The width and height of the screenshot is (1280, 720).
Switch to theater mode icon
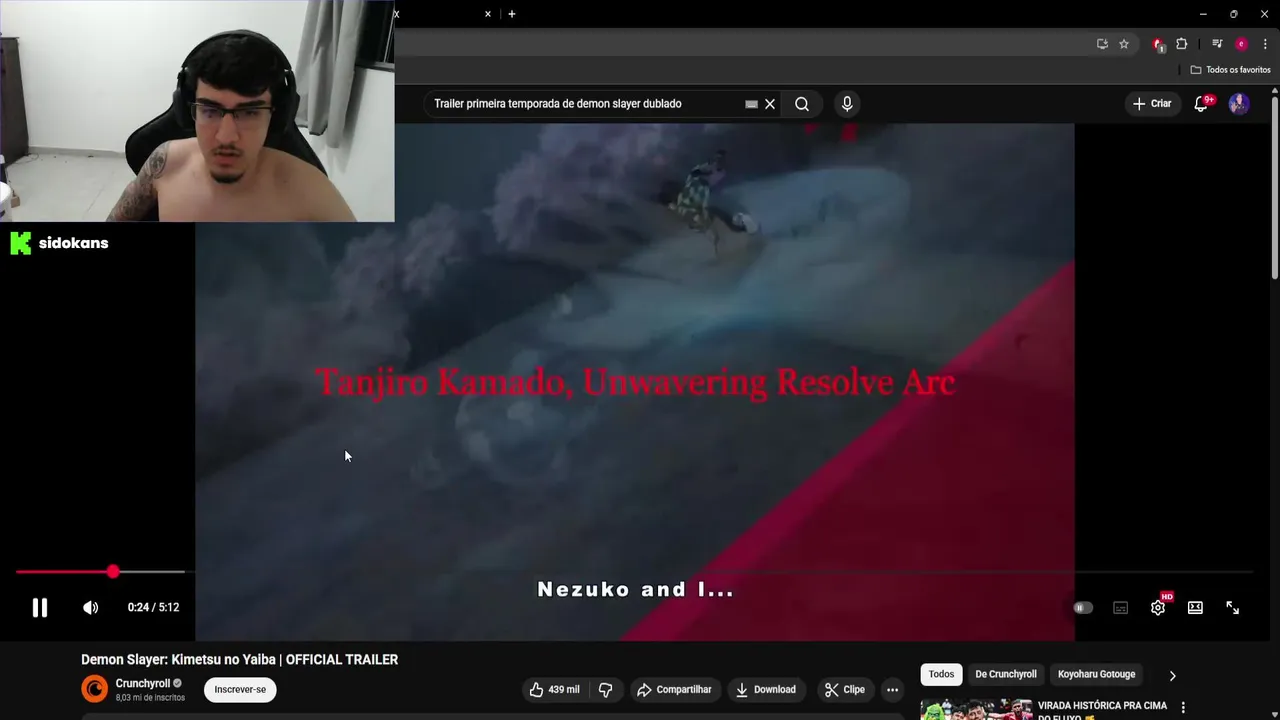(x=1195, y=607)
